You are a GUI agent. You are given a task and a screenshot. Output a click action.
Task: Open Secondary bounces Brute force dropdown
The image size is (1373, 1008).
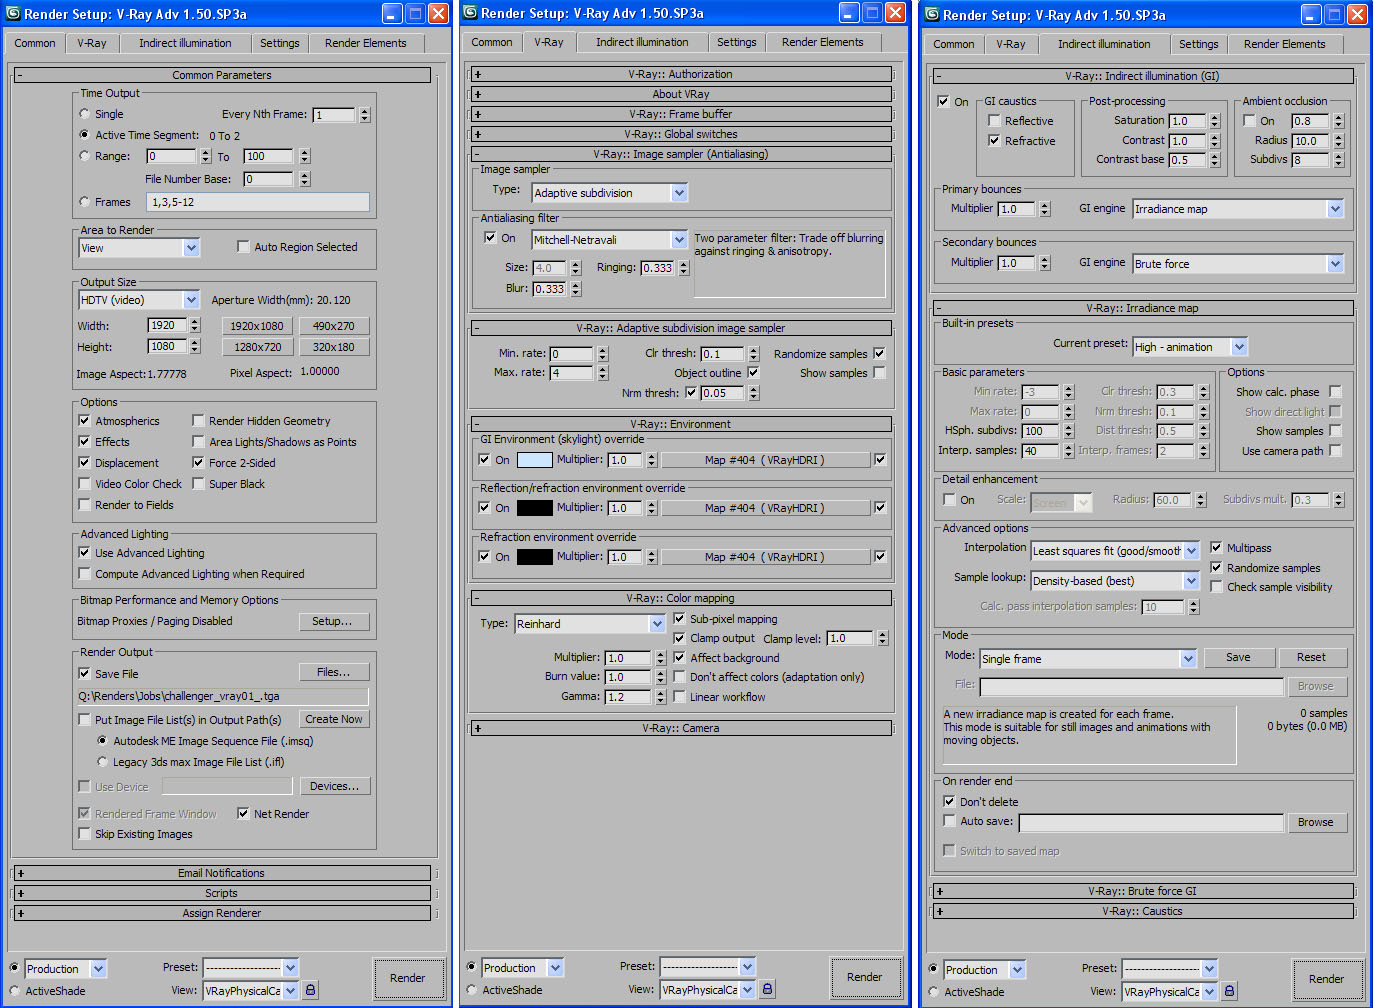pyautogui.click(x=1238, y=264)
